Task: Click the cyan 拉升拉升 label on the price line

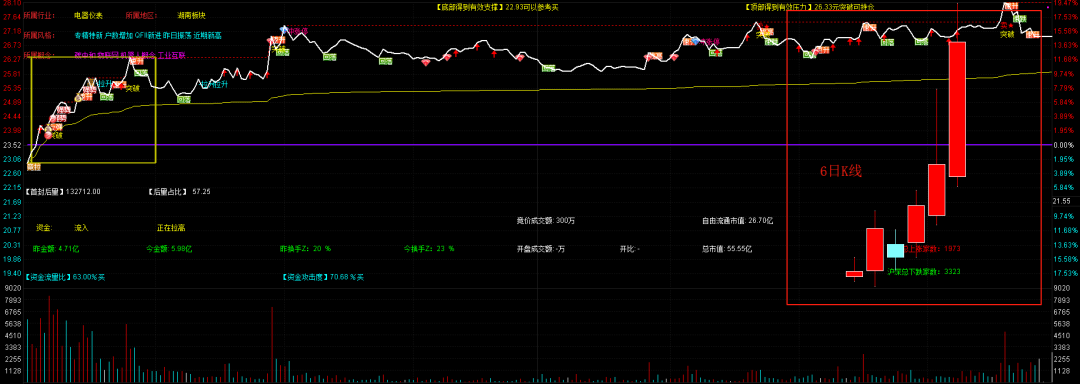Action: [x=214, y=85]
